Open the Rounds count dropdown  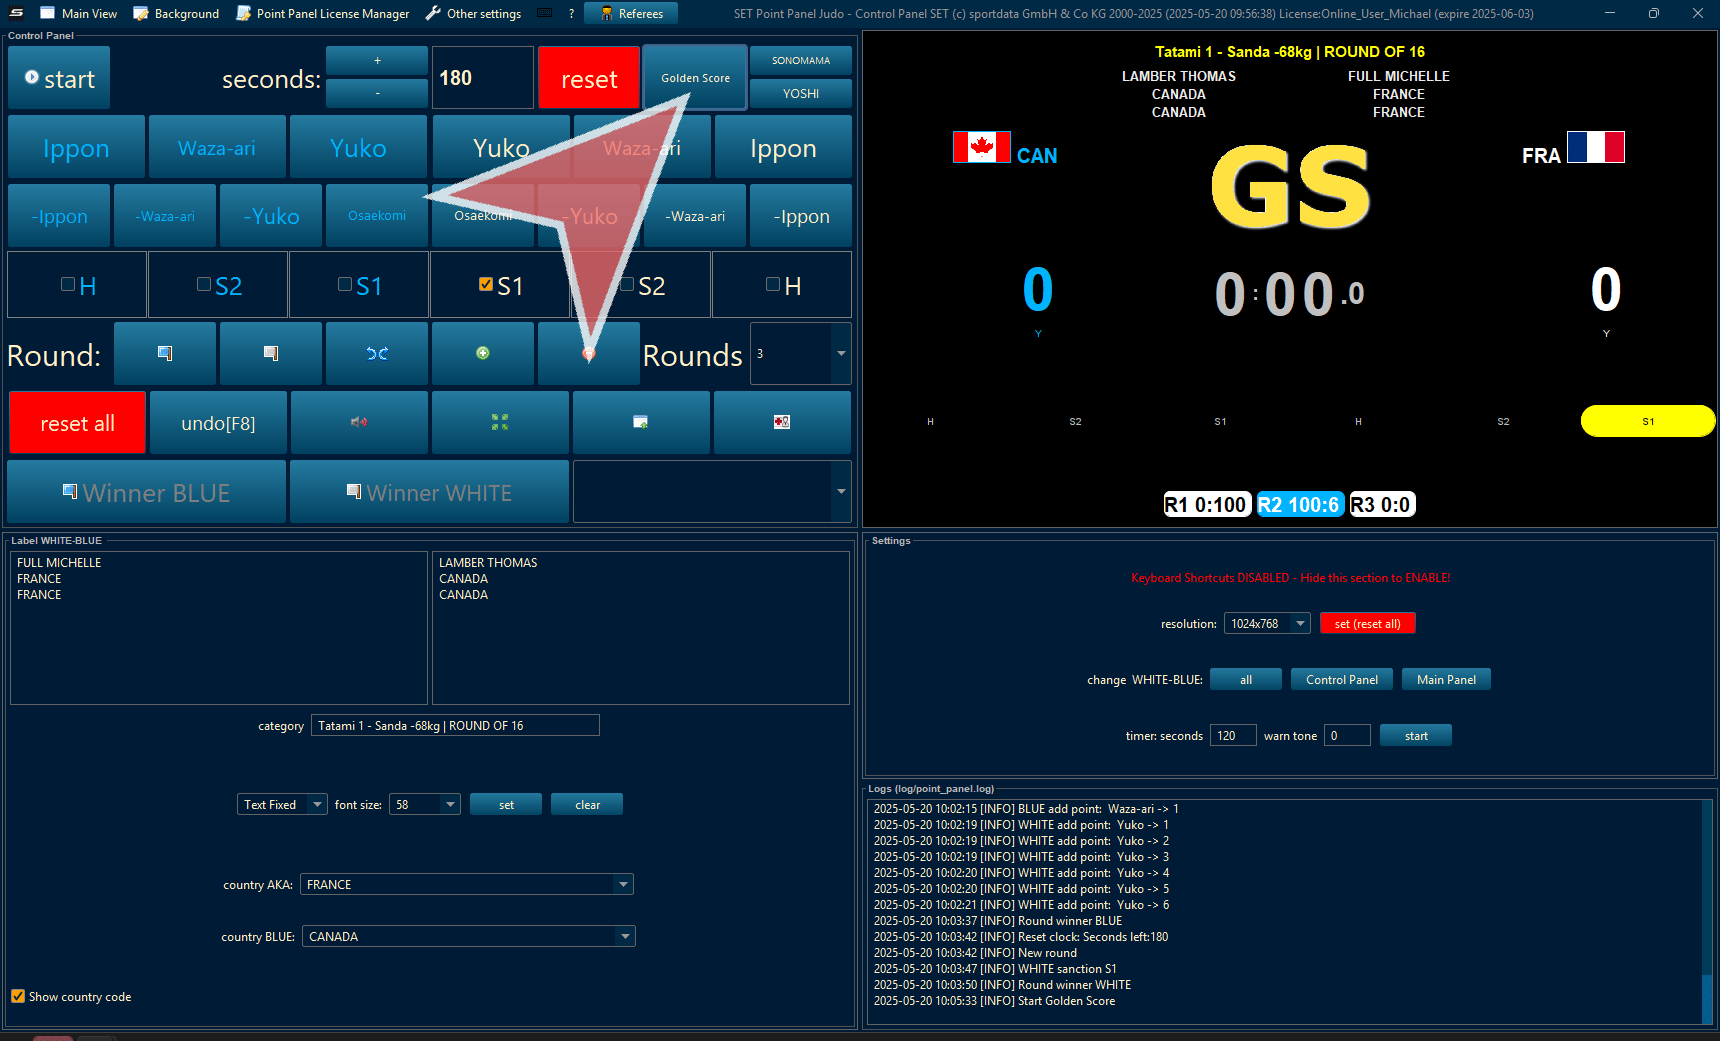840,353
